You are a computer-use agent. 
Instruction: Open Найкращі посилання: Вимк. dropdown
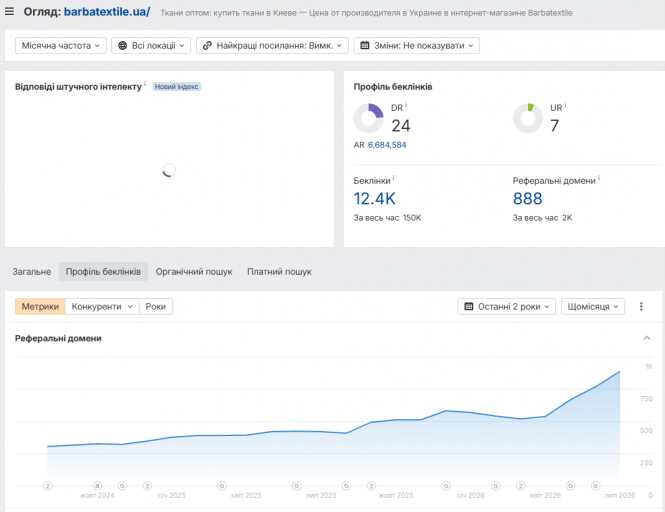click(x=272, y=45)
